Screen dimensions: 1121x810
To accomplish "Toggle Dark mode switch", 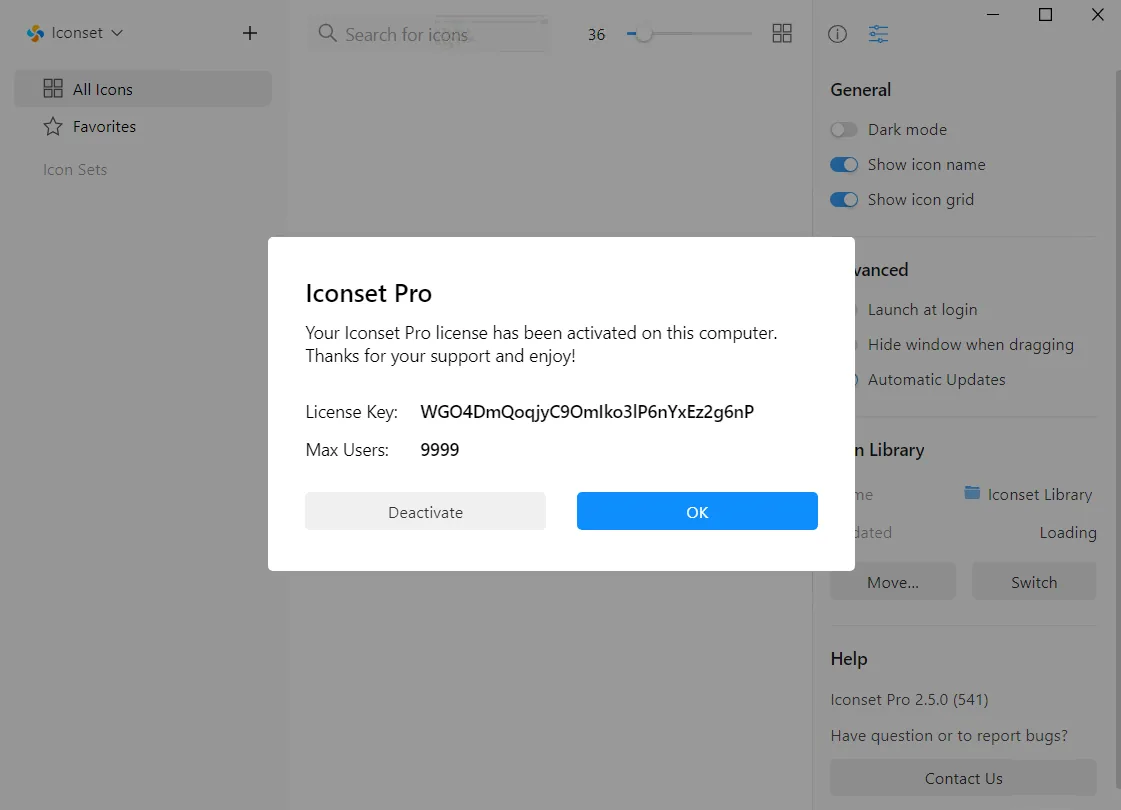I will [844, 129].
